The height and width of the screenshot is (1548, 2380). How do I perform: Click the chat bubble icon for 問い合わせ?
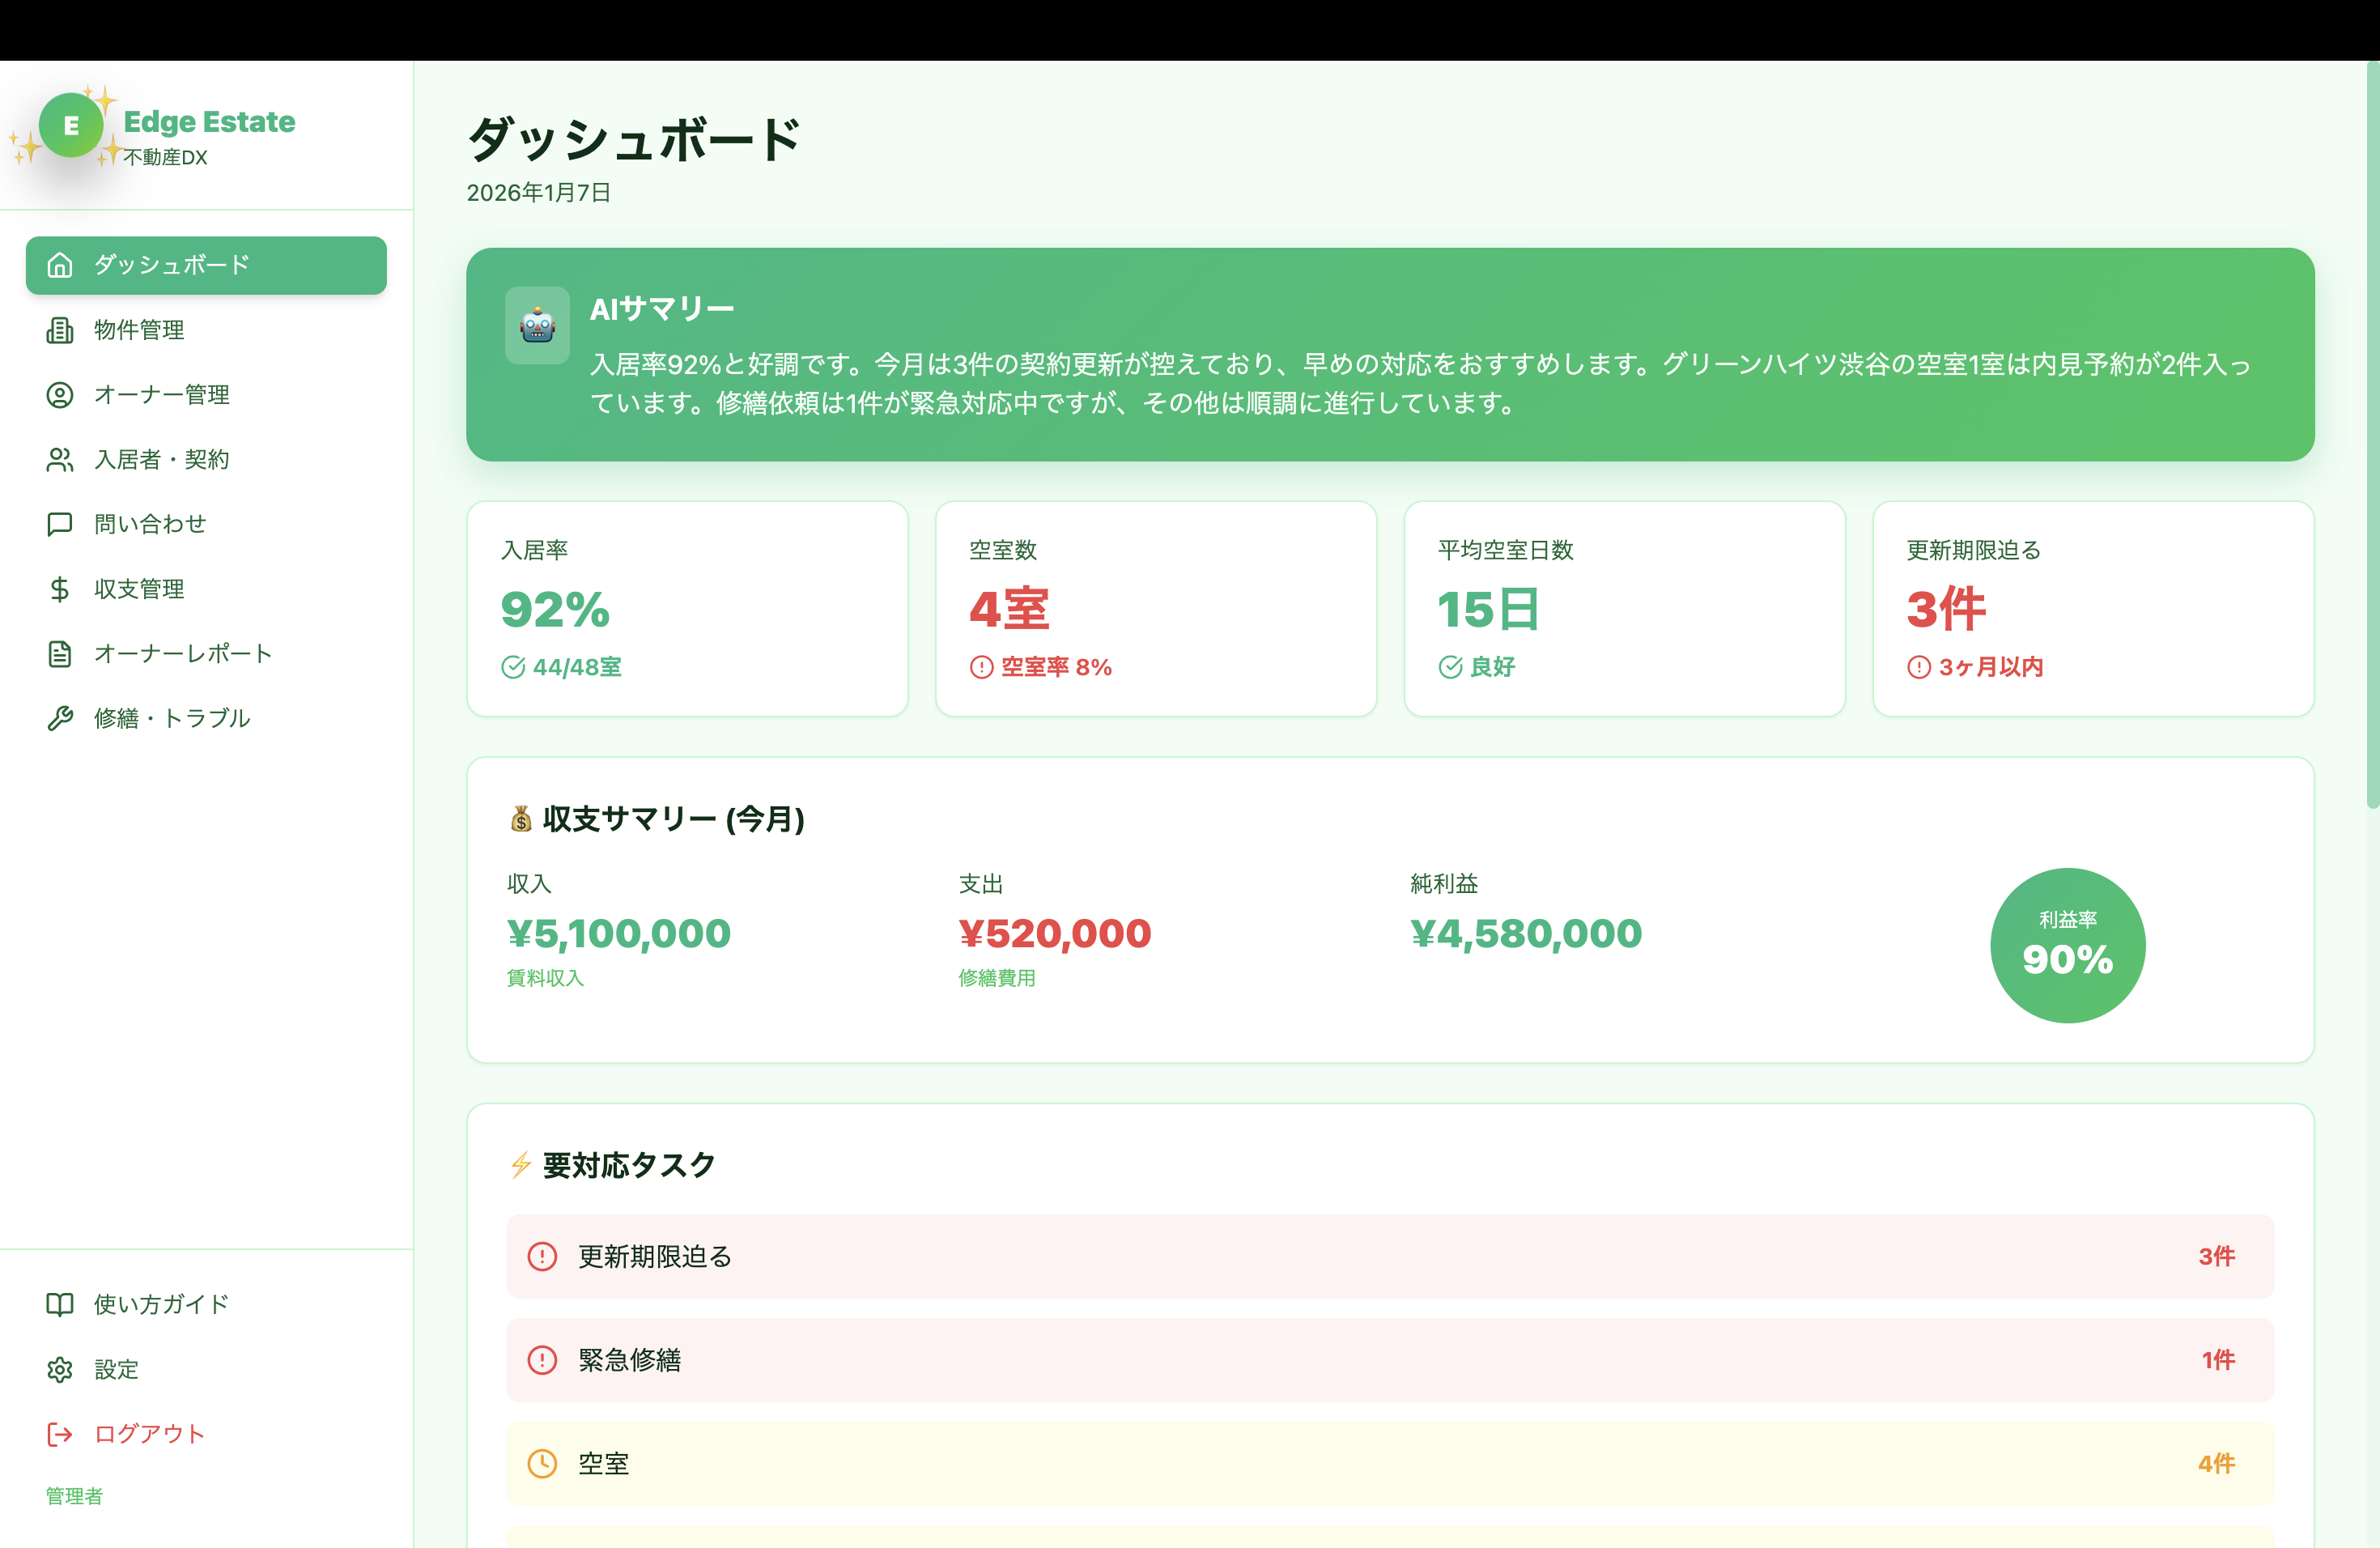[x=60, y=524]
